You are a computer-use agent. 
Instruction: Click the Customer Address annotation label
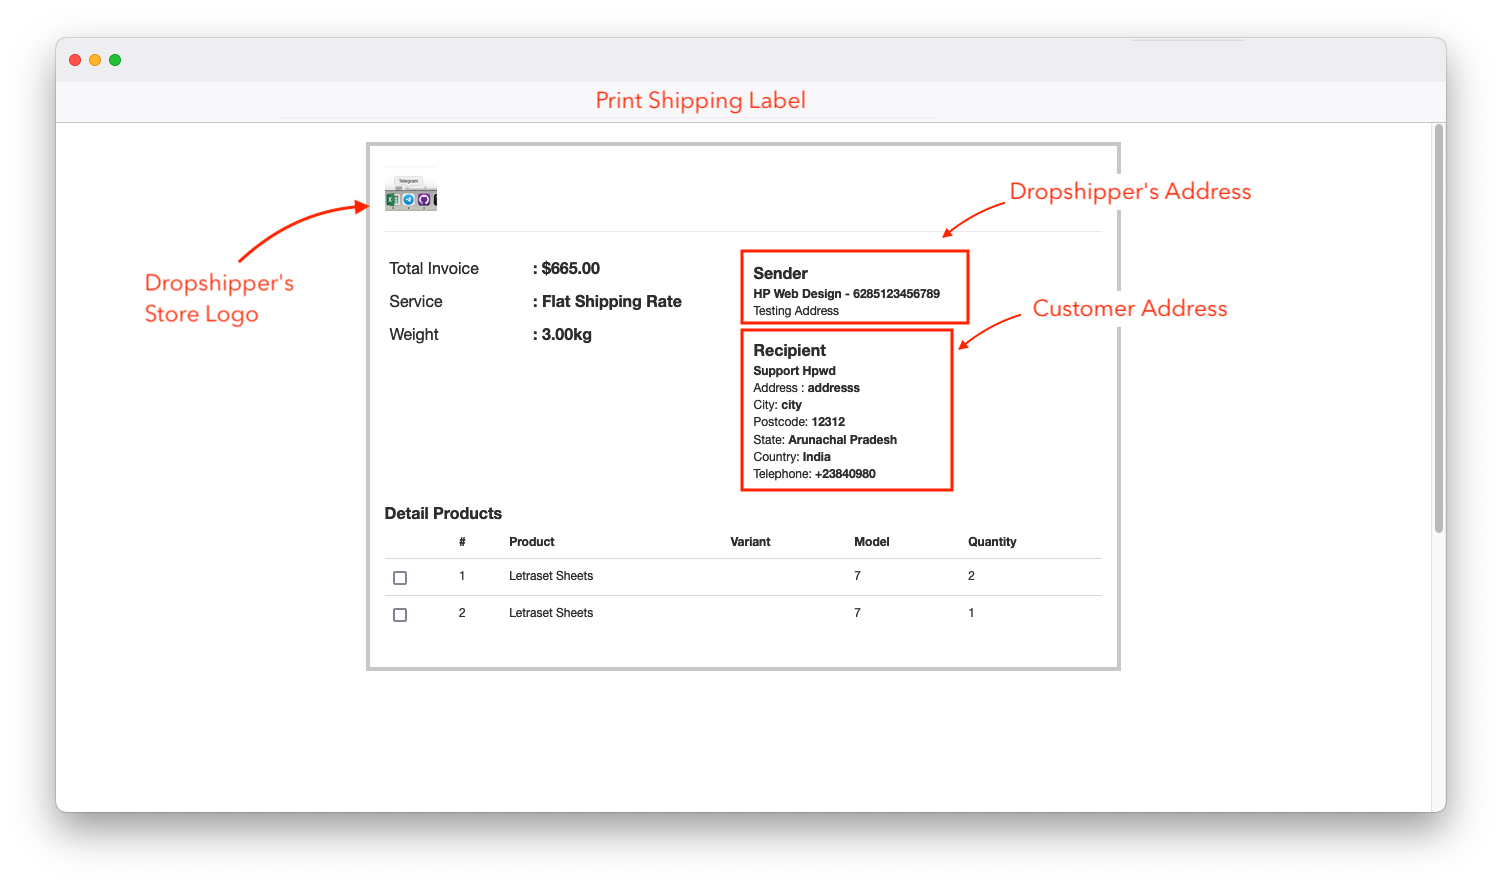pyautogui.click(x=1129, y=308)
